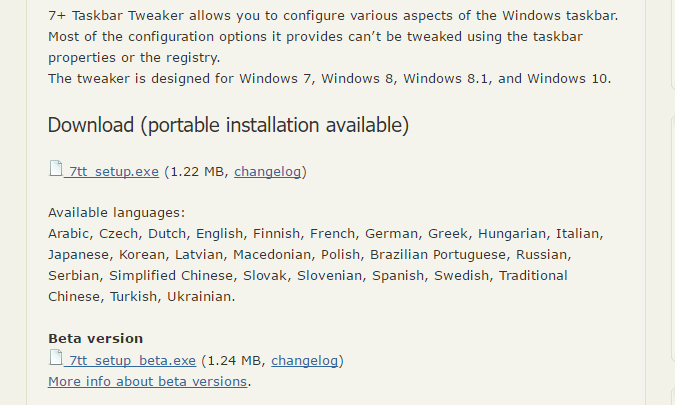Click Brazilian Portuguese in the languages list

438,254
